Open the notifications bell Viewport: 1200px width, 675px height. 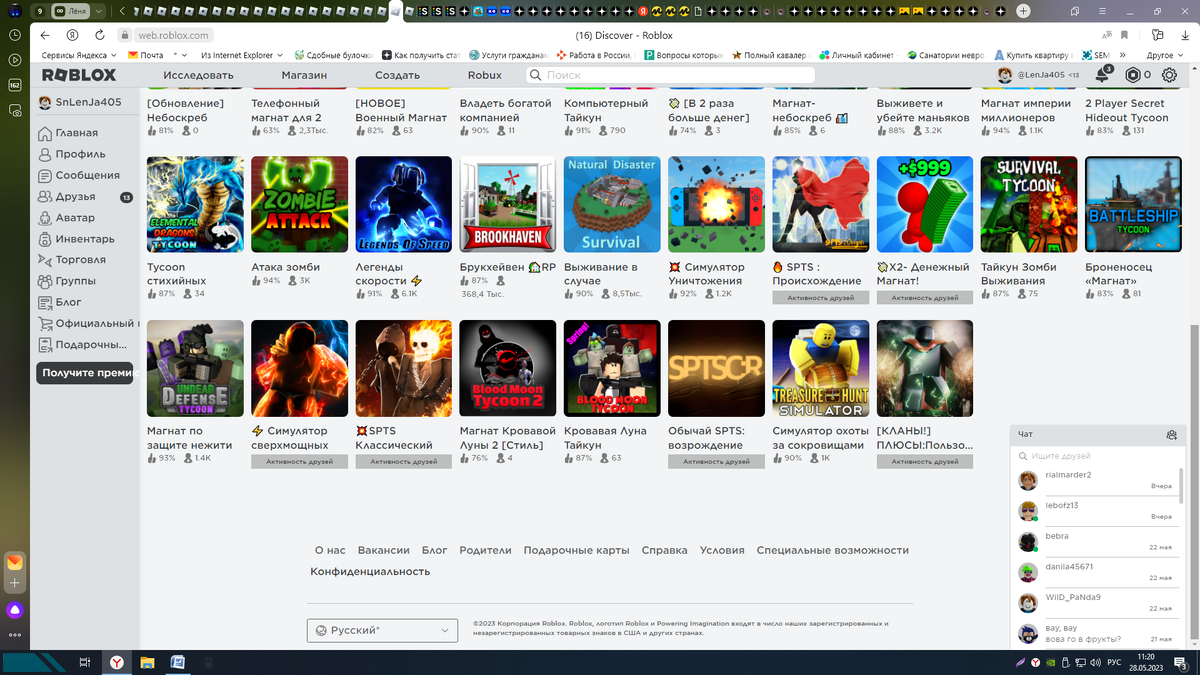(x=1103, y=75)
